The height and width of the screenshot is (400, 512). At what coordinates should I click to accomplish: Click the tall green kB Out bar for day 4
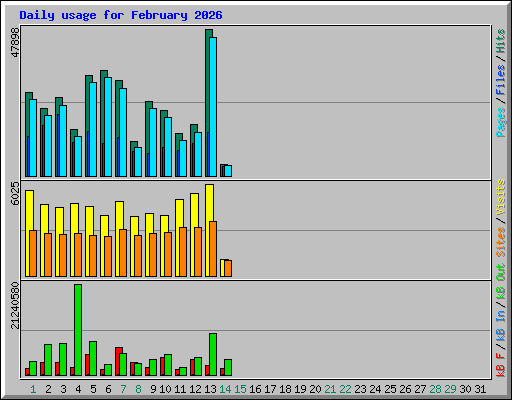pos(78,330)
